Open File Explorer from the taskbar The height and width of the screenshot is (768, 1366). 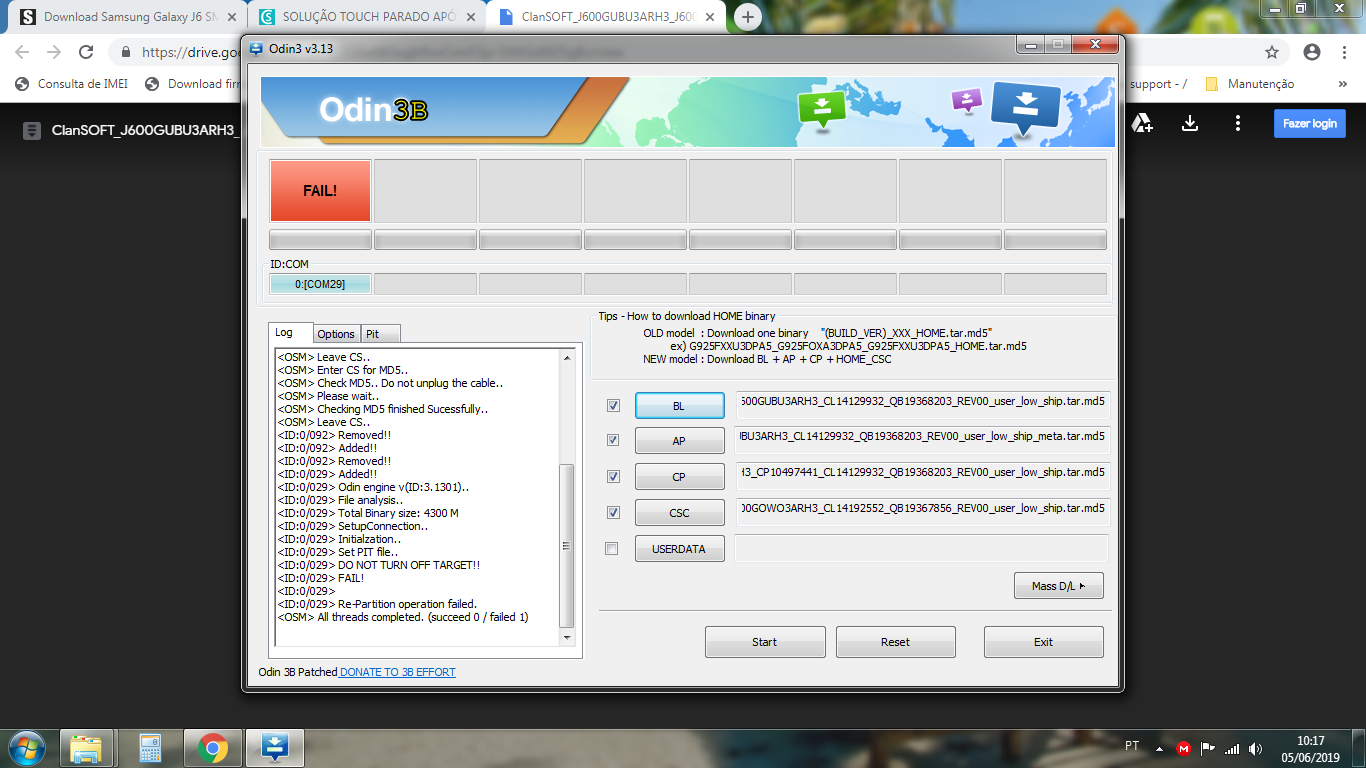point(86,747)
